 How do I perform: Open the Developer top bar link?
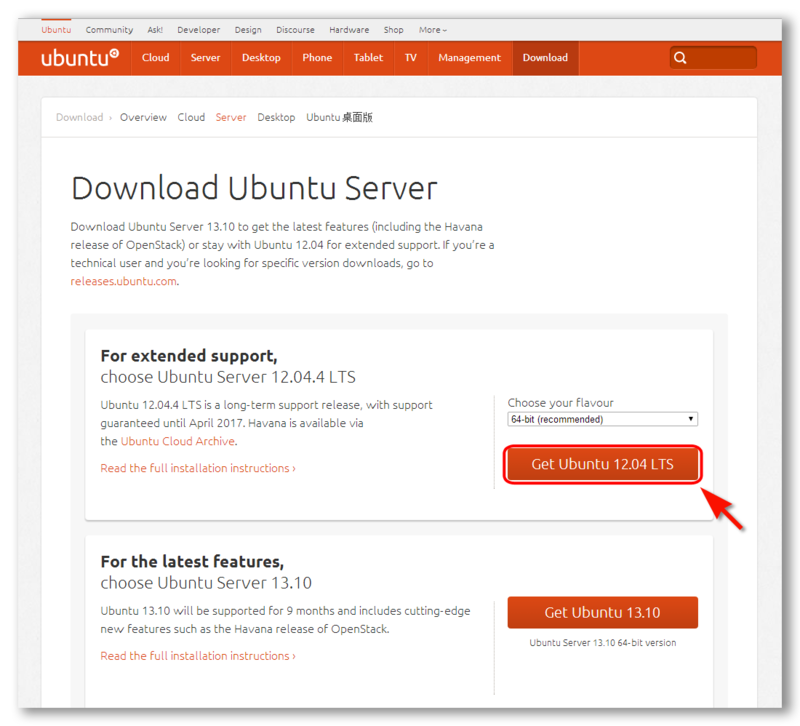click(198, 30)
